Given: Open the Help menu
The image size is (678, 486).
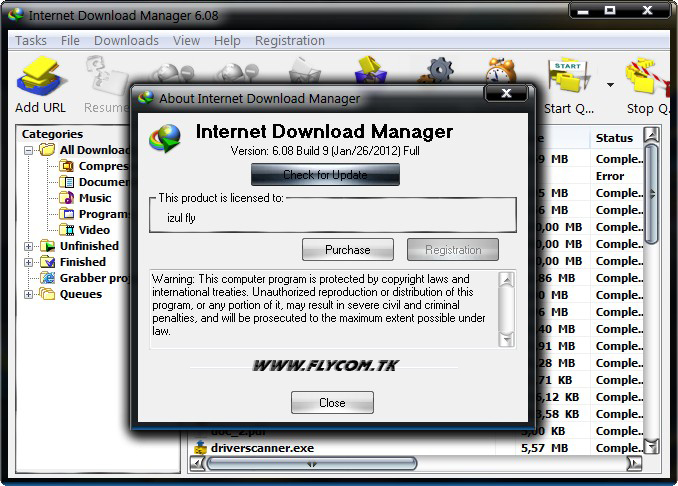Looking at the screenshot, I should pyautogui.click(x=227, y=41).
